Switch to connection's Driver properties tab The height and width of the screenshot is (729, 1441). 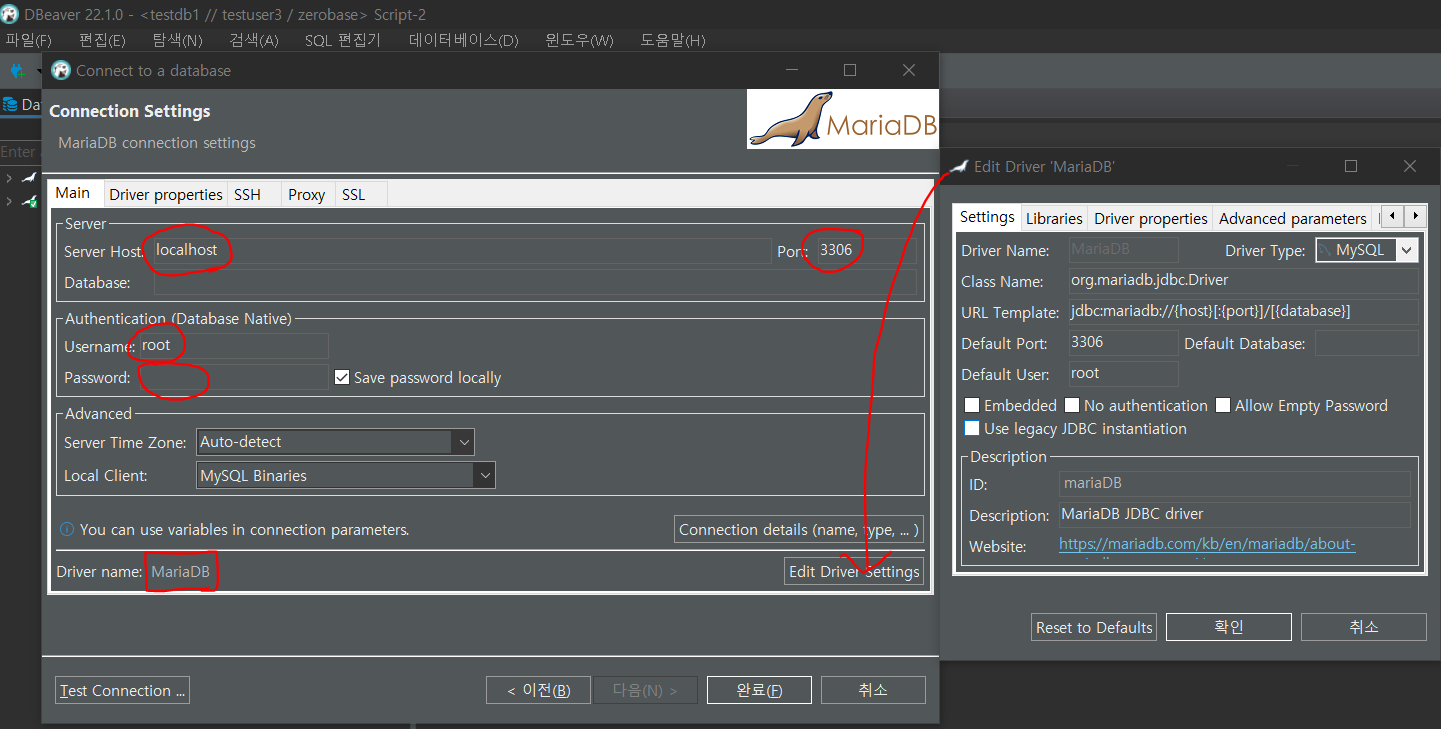click(x=166, y=194)
